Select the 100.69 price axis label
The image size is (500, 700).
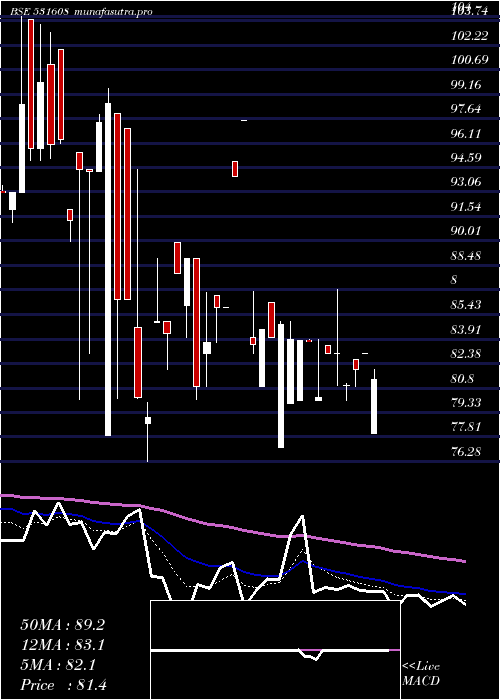point(469,60)
